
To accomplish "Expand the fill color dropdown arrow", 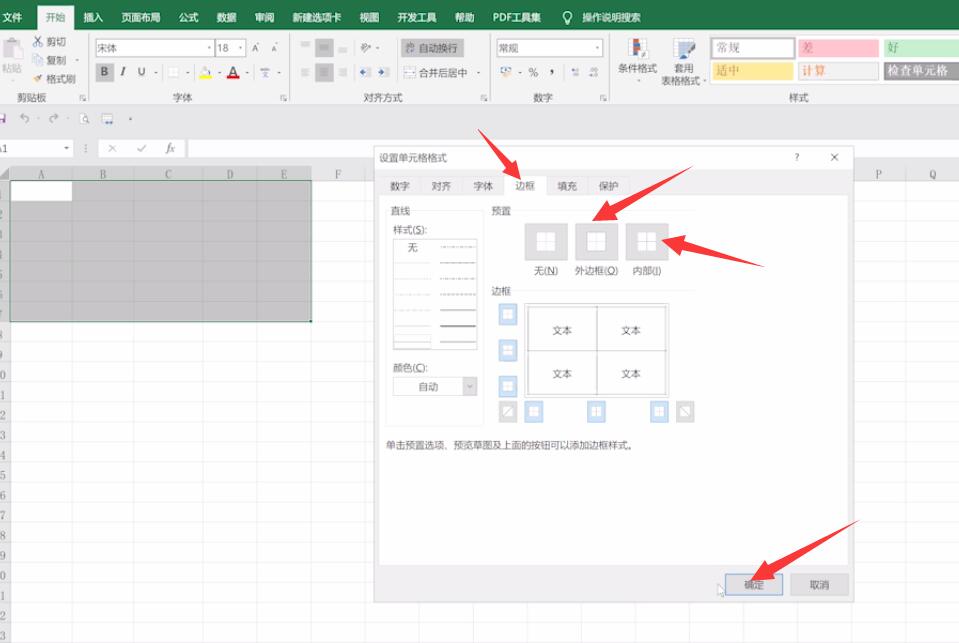I will pos(219,73).
